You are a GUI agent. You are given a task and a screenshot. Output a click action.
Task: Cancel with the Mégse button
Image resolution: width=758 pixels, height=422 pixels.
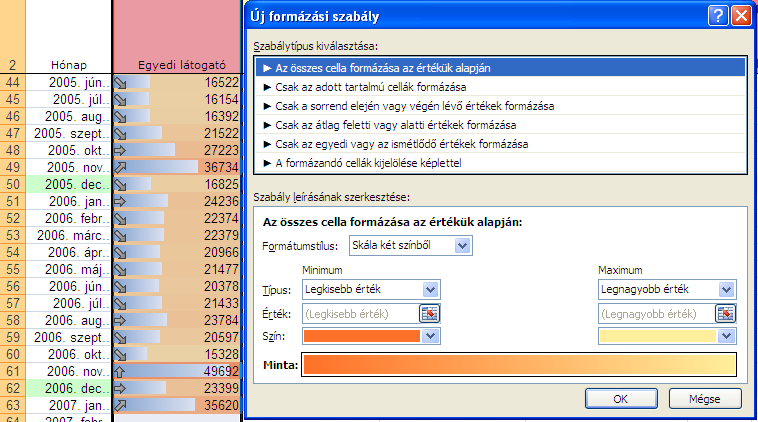[704, 399]
